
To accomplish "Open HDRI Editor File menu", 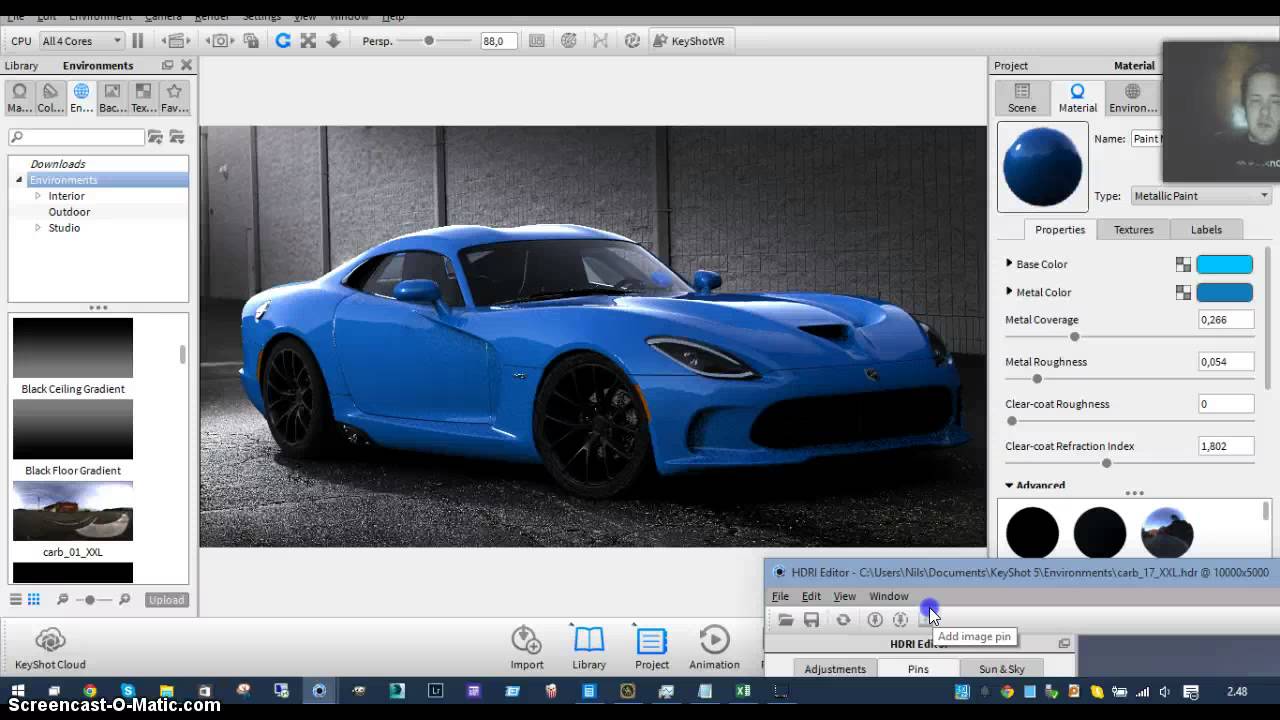I will pyautogui.click(x=780, y=596).
